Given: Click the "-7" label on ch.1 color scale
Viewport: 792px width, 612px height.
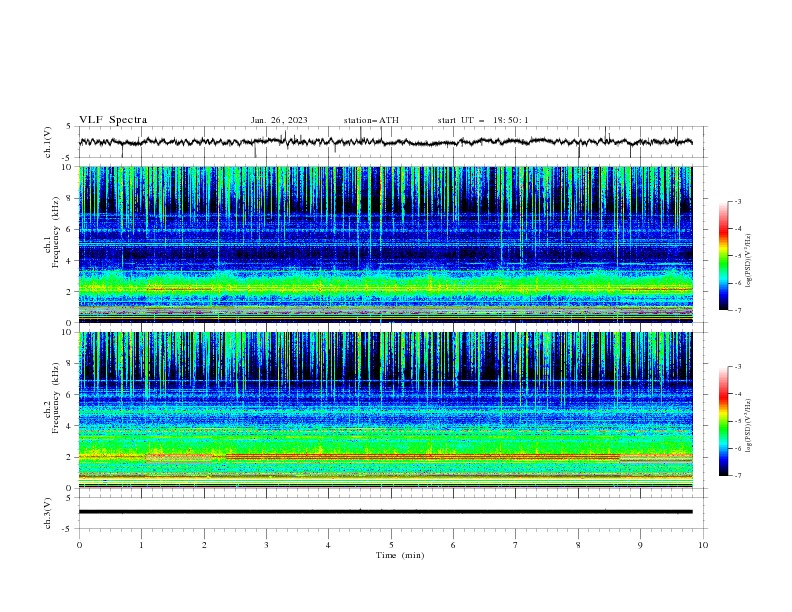Looking at the screenshot, I should coord(738,310).
